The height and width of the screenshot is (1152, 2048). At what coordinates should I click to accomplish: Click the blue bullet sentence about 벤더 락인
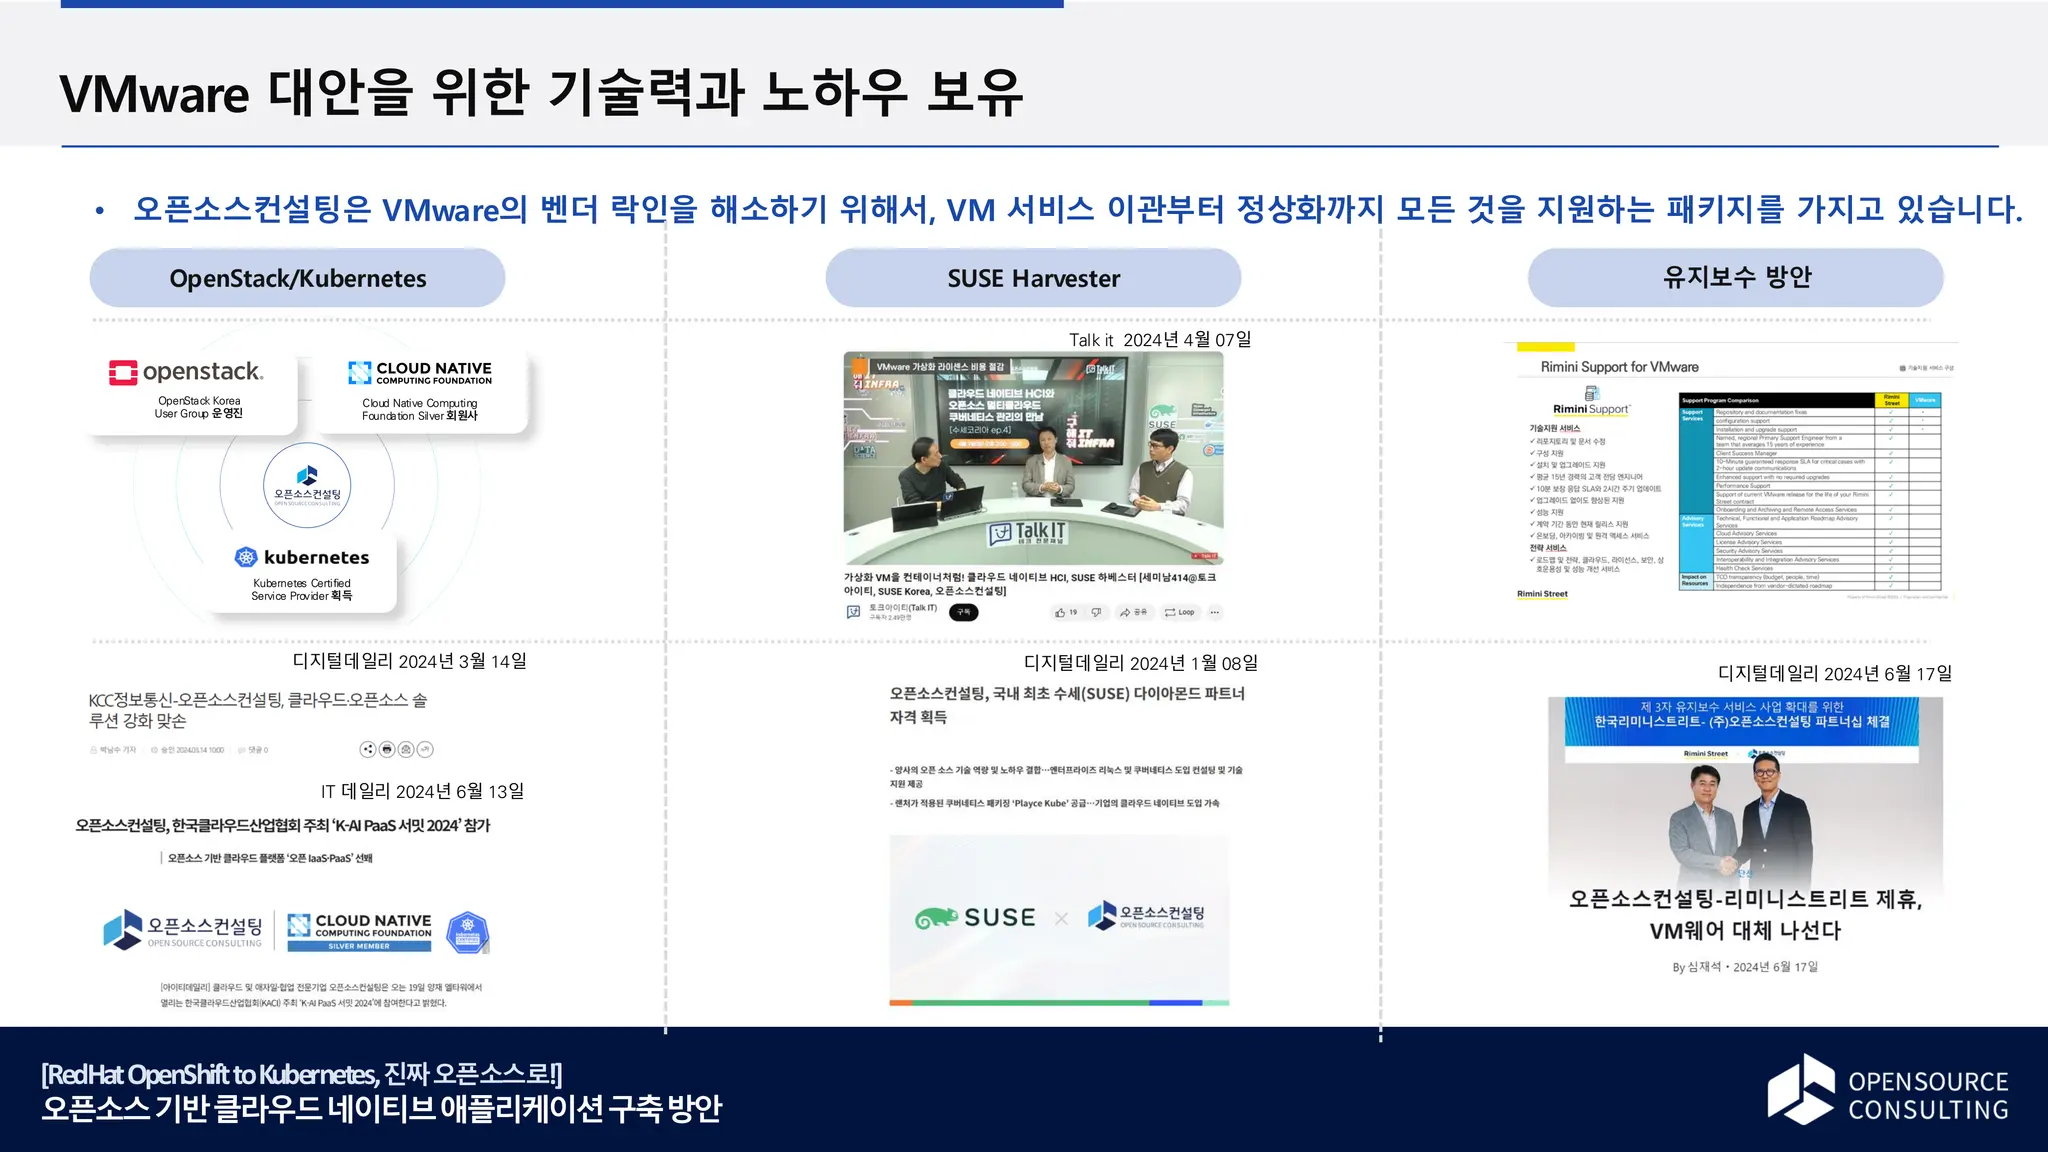click(1078, 209)
